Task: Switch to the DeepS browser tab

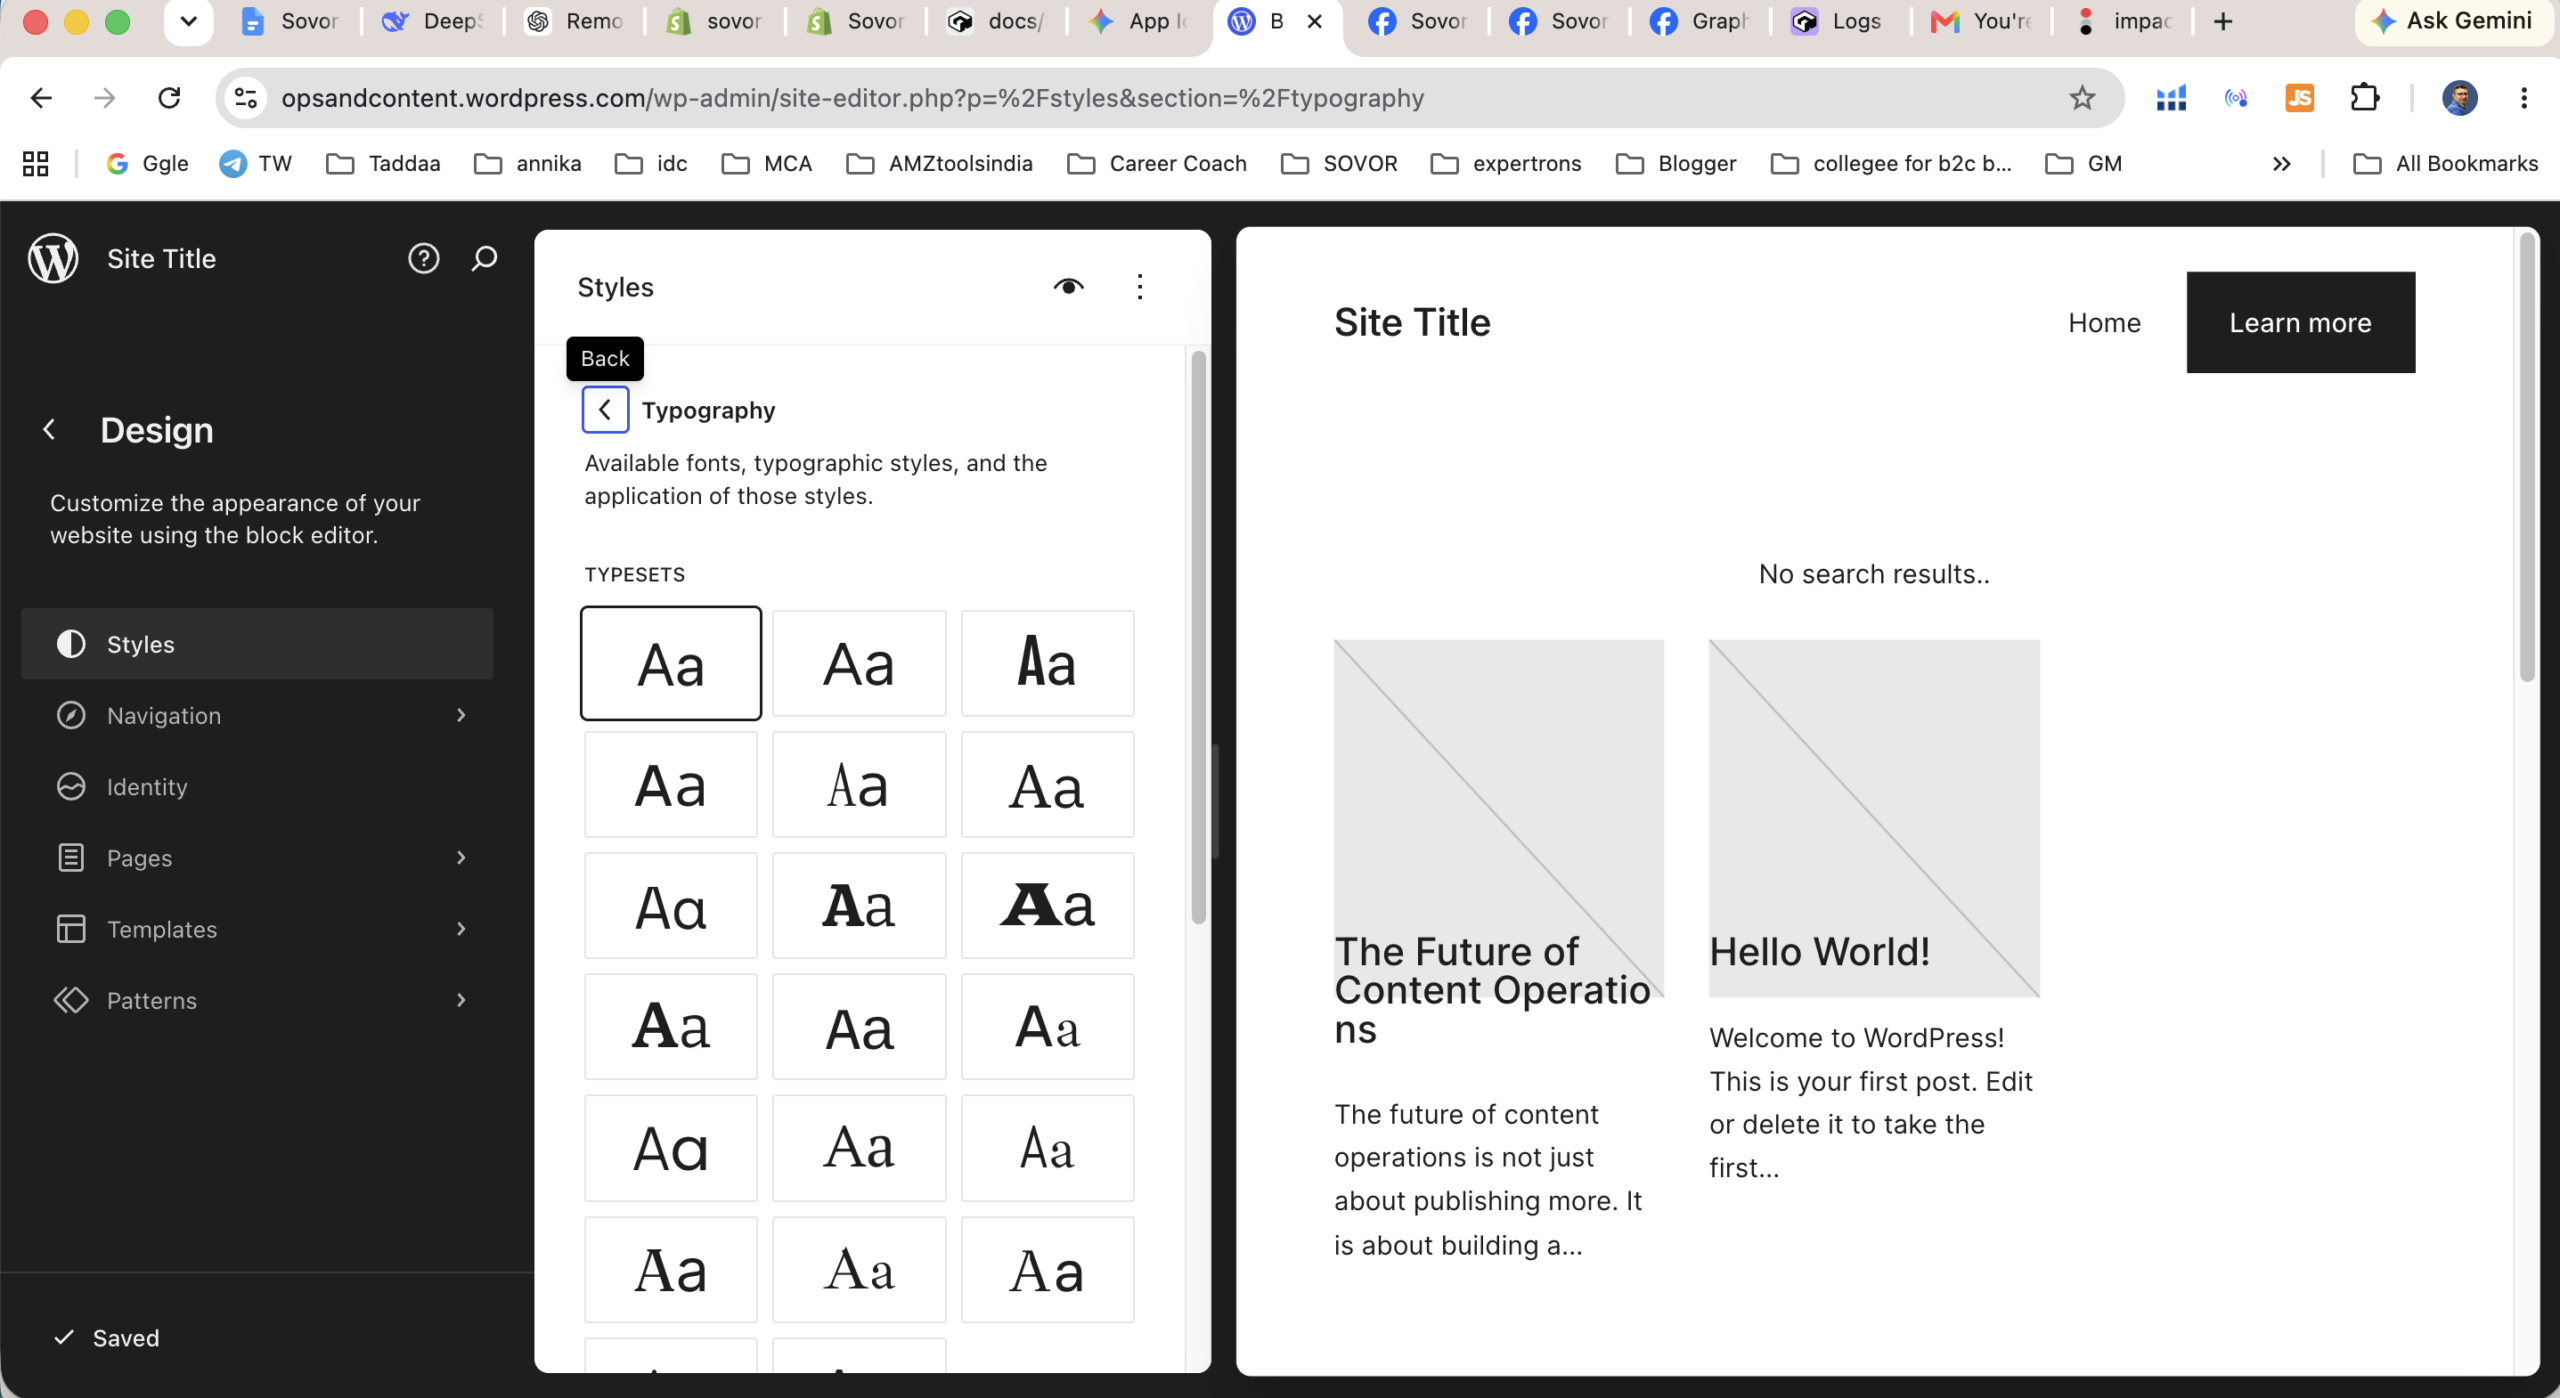Action: point(432,21)
